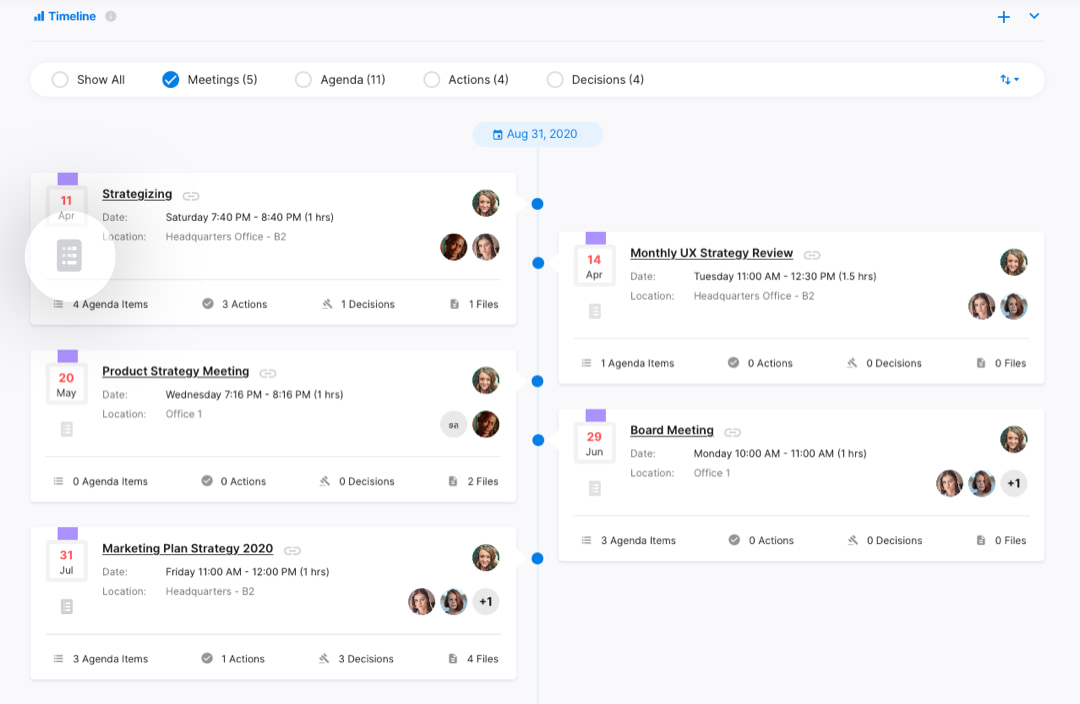Click the minutes document icon on Board Meeting card
Viewport: 1080px width, 704px height.
coord(595,488)
